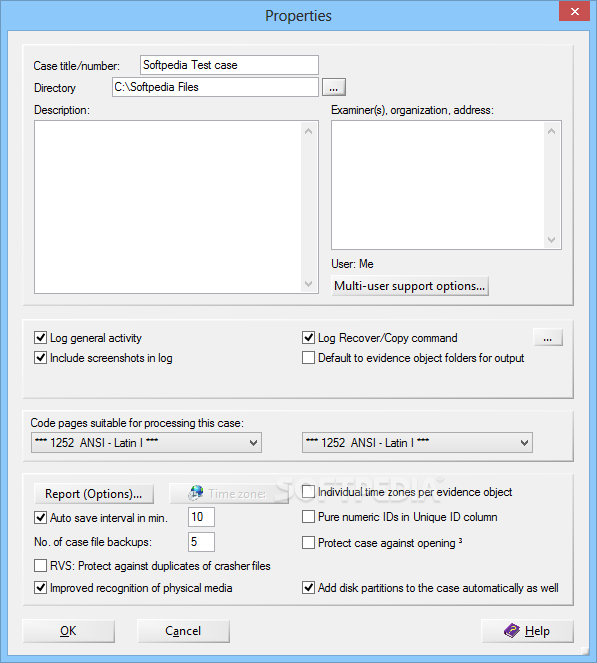Image resolution: width=597 pixels, height=663 pixels.
Task: Click the globe icon on Time zone button
Action: pos(196,493)
